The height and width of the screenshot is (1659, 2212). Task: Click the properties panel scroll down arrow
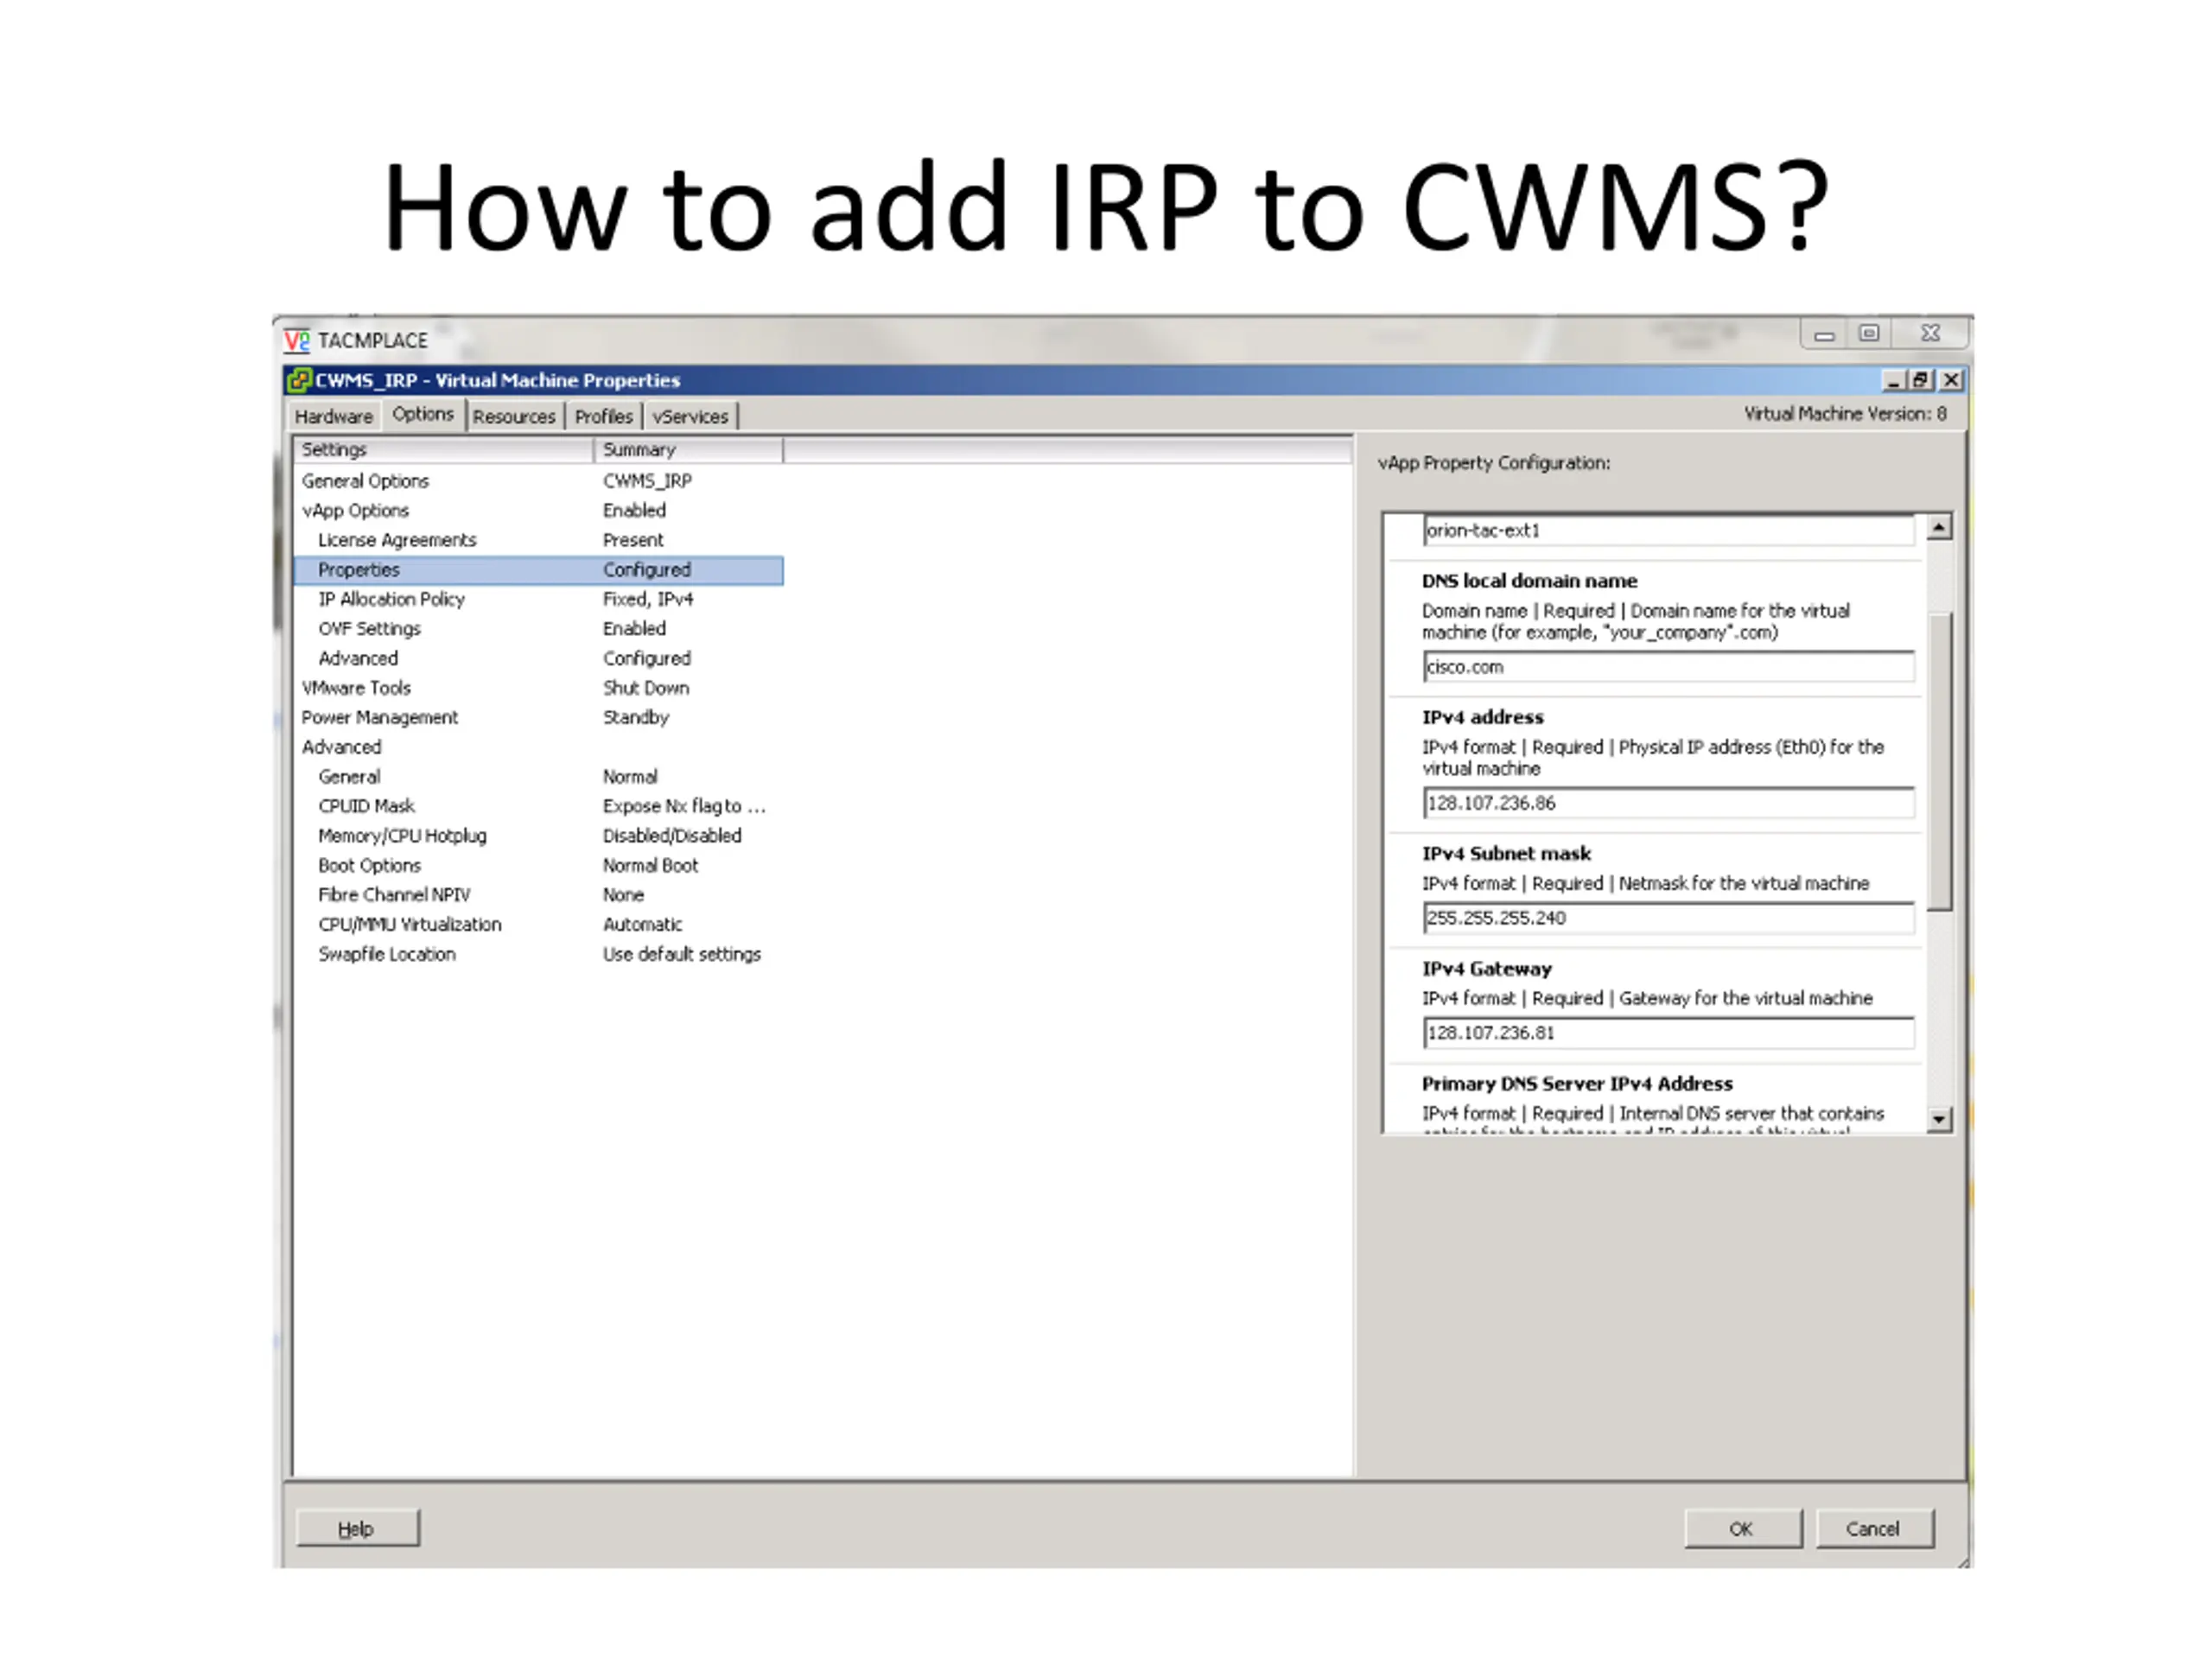[x=1939, y=1119]
